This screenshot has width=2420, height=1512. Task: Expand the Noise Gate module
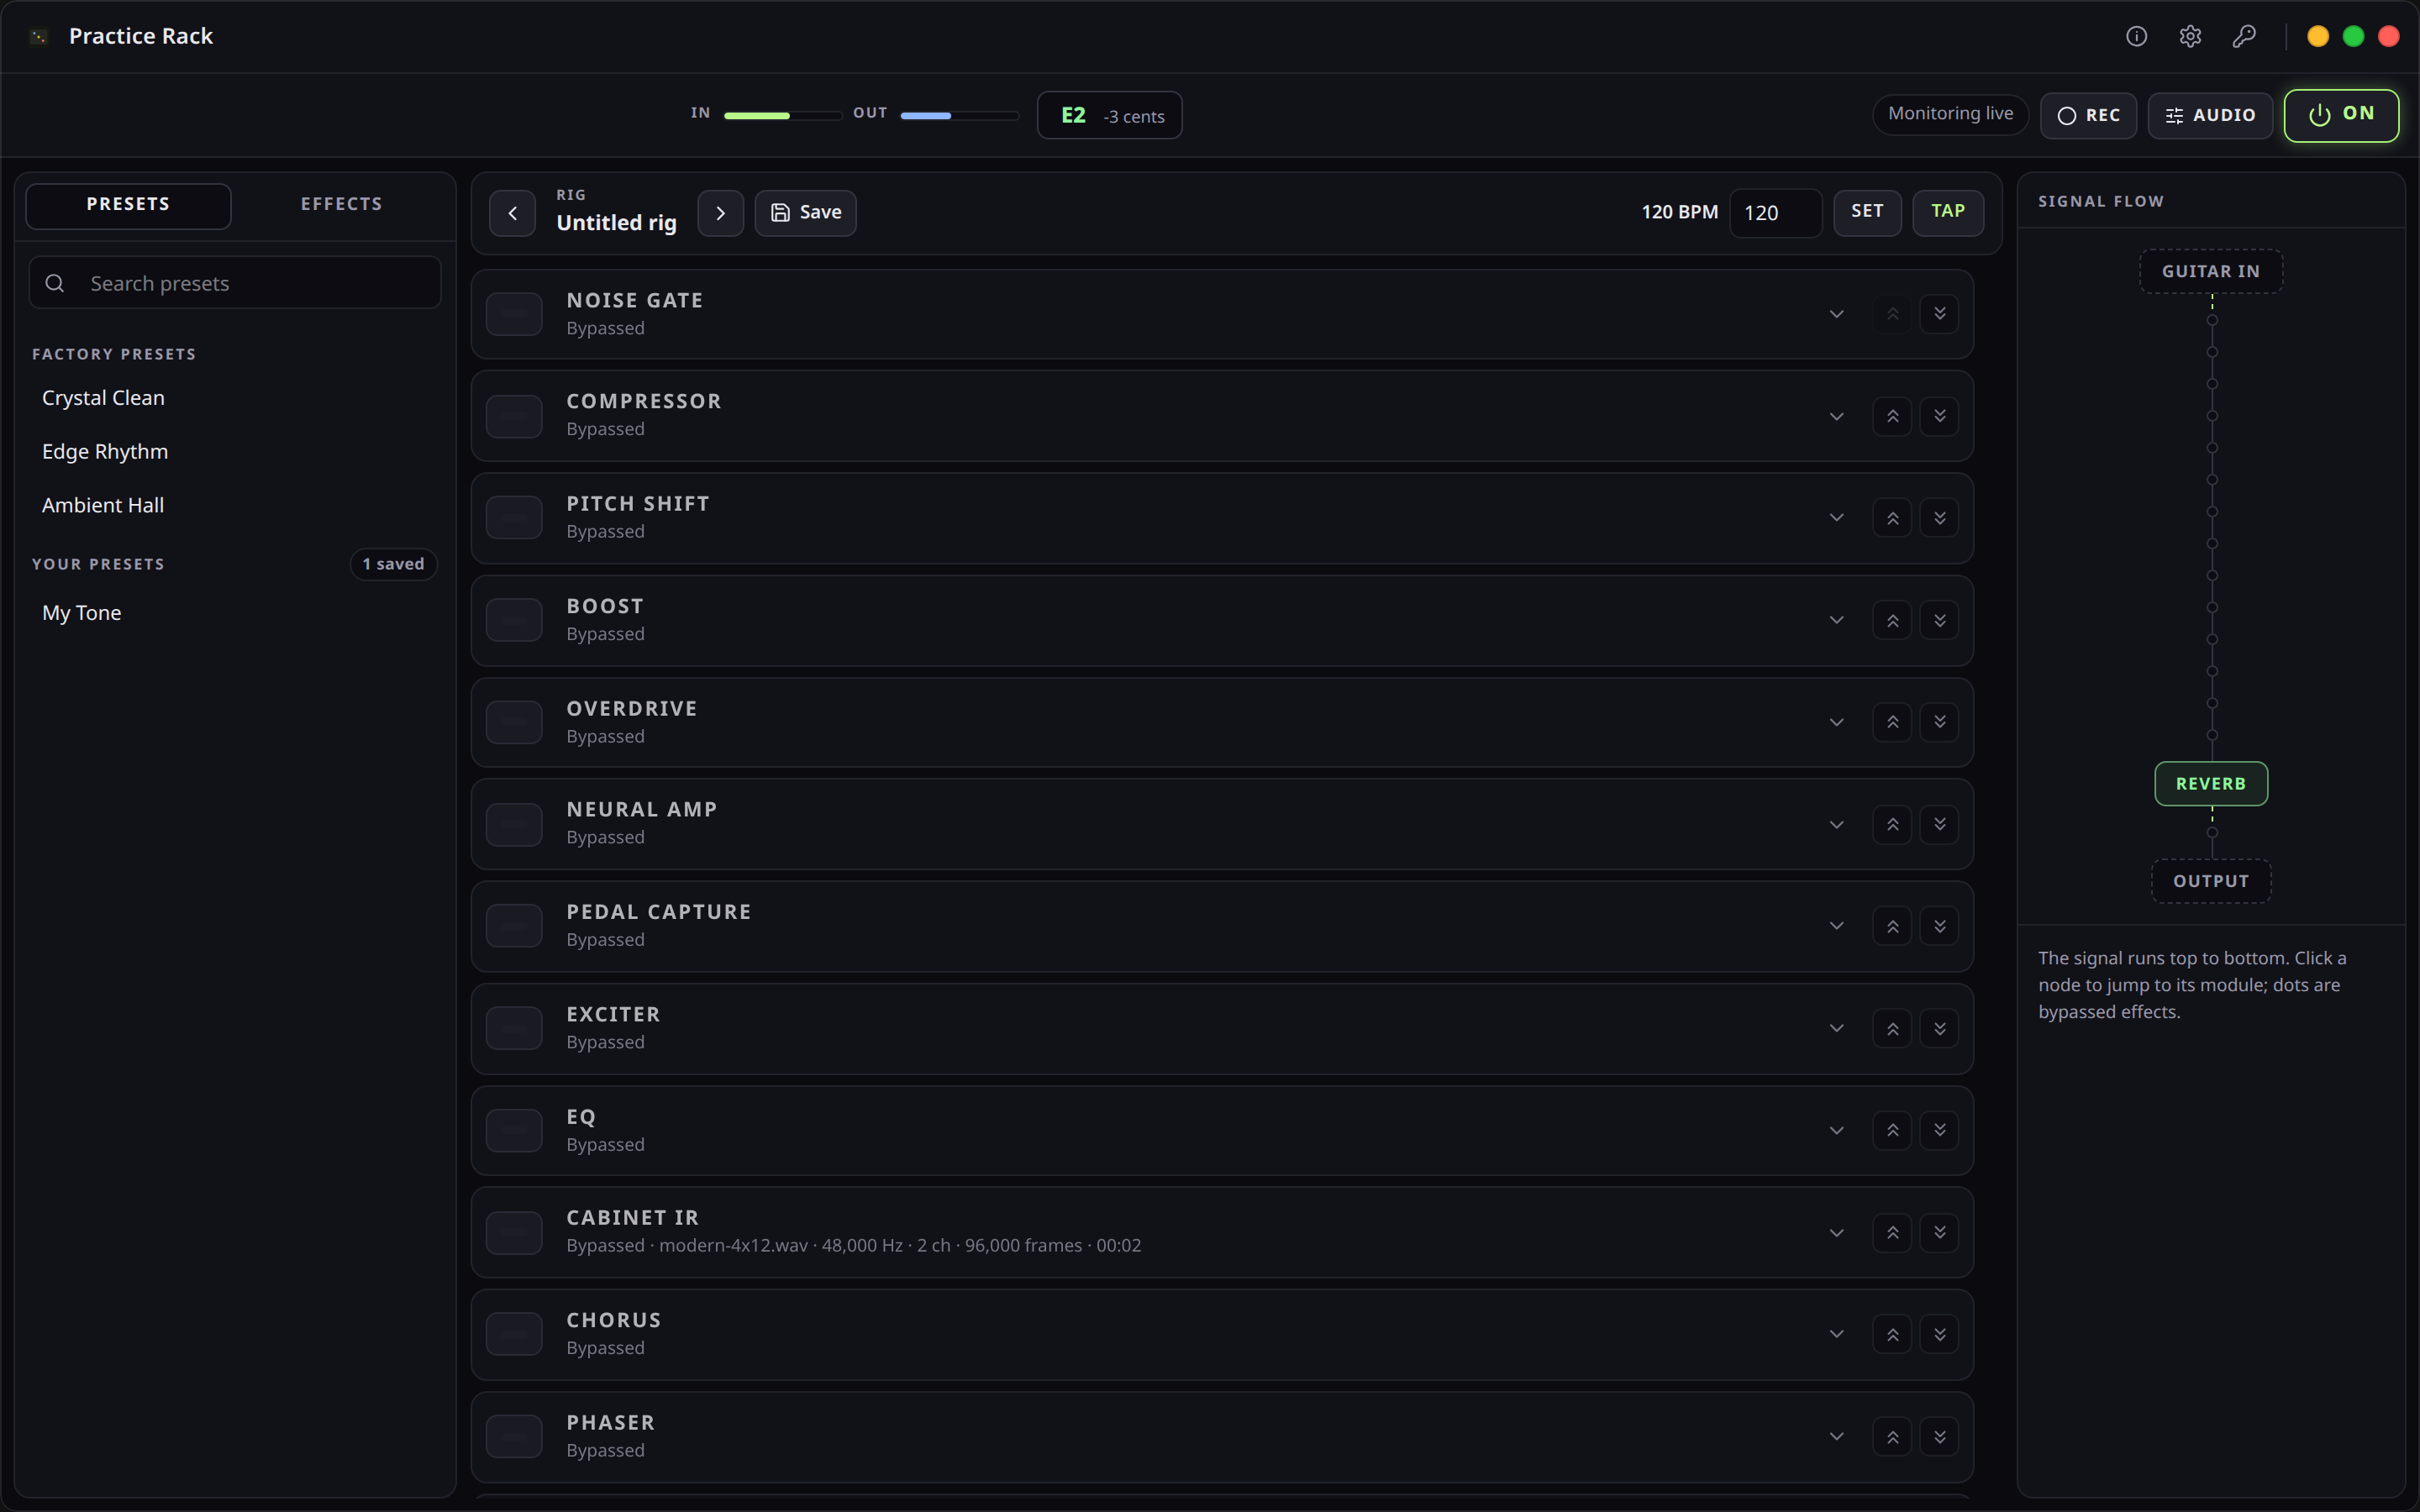tap(1836, 314)
